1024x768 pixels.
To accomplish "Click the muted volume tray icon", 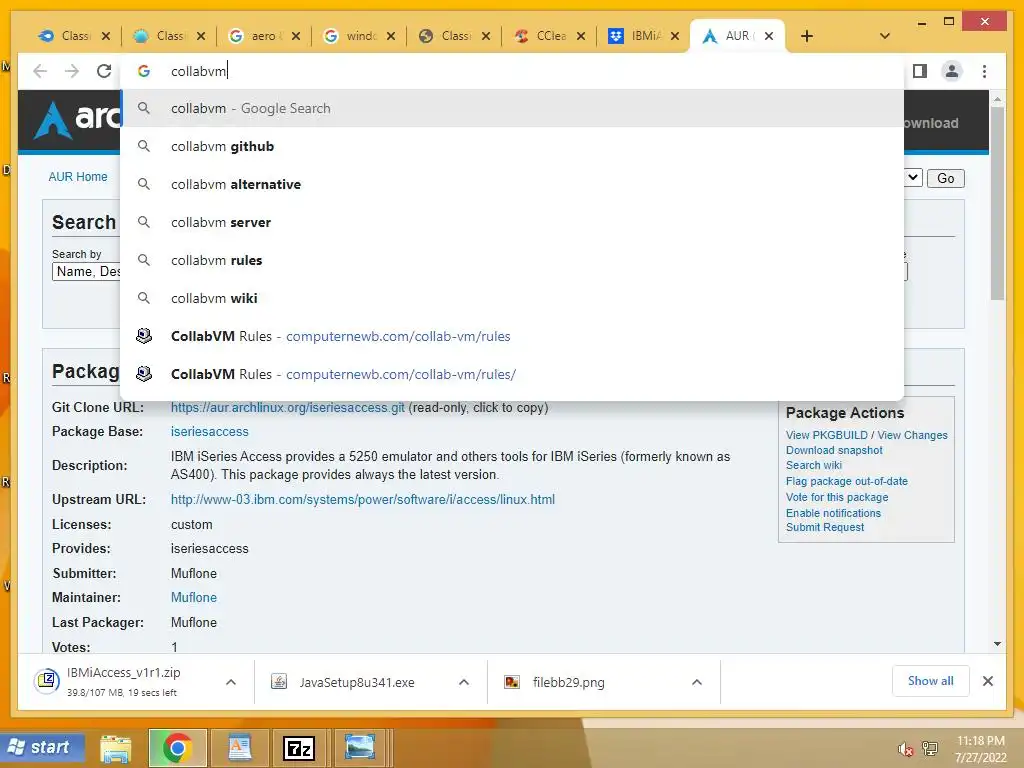I will [905, 749].
